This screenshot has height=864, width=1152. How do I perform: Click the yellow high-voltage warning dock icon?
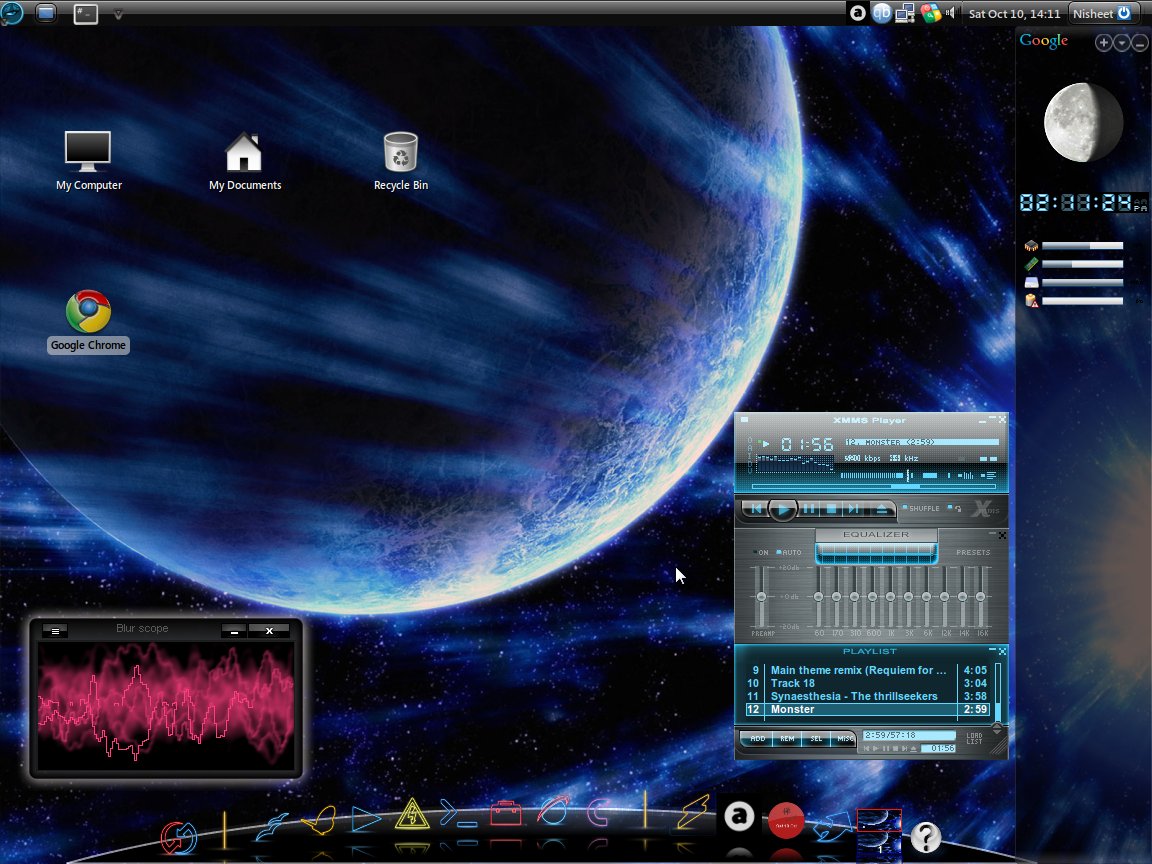click(412, 813)
